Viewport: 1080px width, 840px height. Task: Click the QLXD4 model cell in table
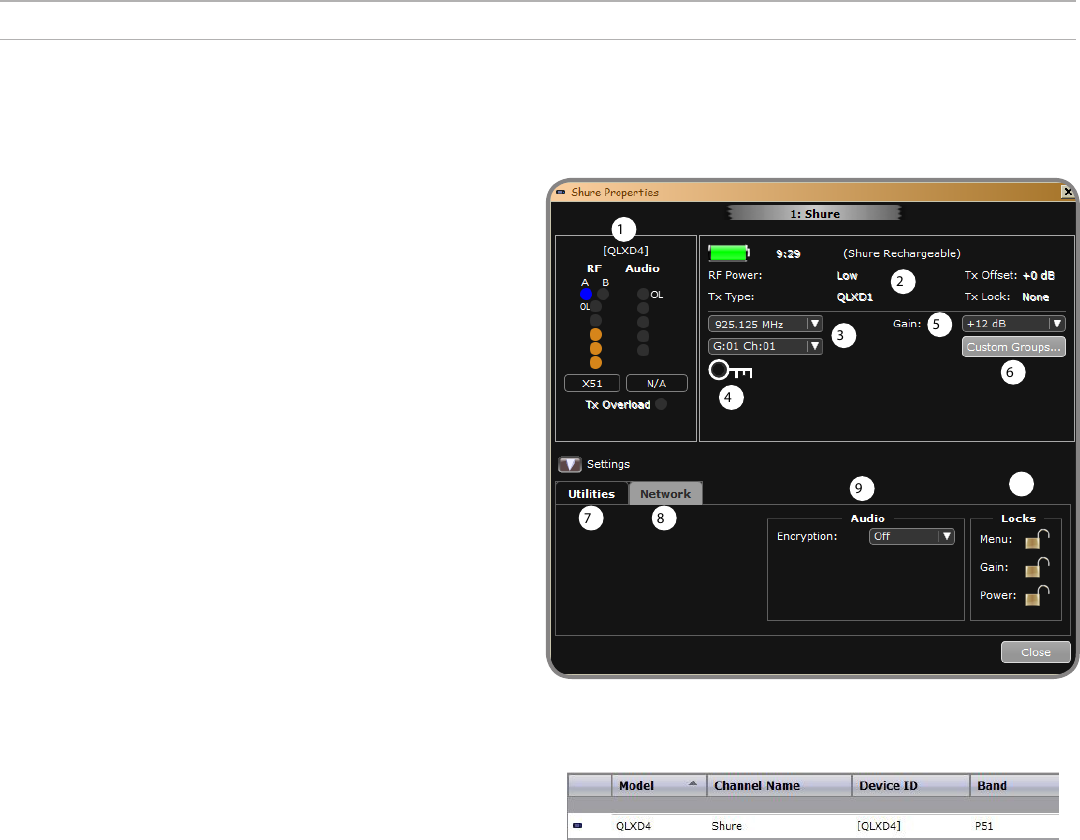tap(633, 826)
